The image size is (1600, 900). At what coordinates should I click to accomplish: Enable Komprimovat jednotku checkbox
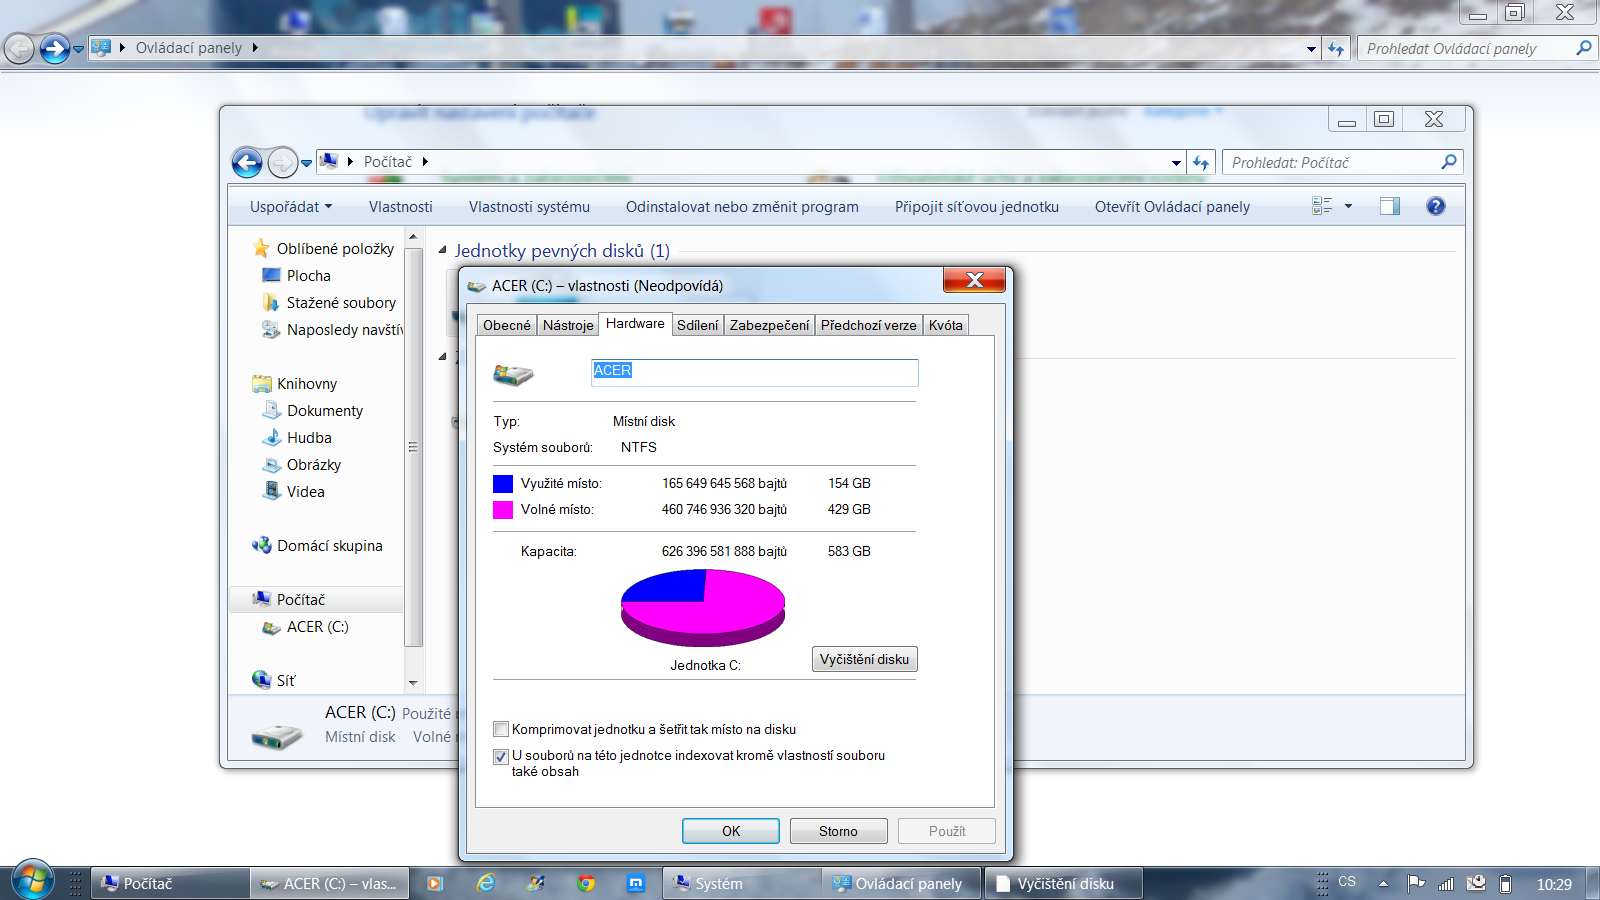point(501,729)
